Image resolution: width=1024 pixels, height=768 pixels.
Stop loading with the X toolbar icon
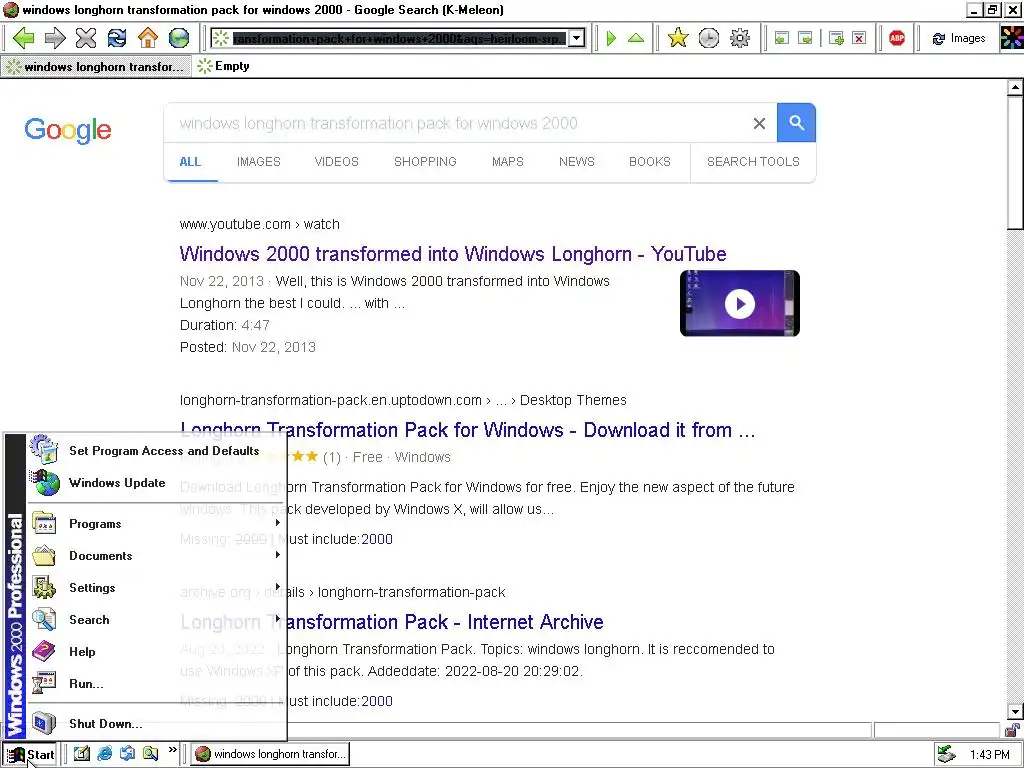[x=86, y=38]
